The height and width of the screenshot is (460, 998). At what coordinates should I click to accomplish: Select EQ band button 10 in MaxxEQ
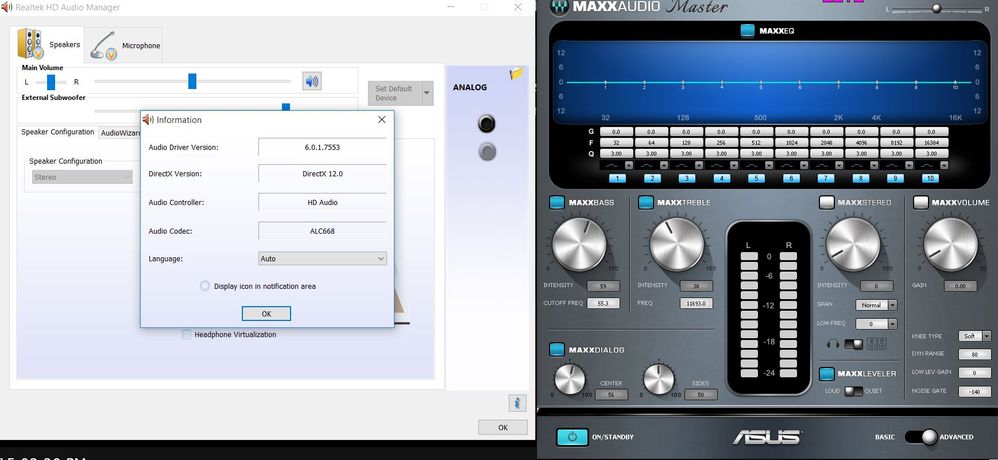(x=930, y=179)
